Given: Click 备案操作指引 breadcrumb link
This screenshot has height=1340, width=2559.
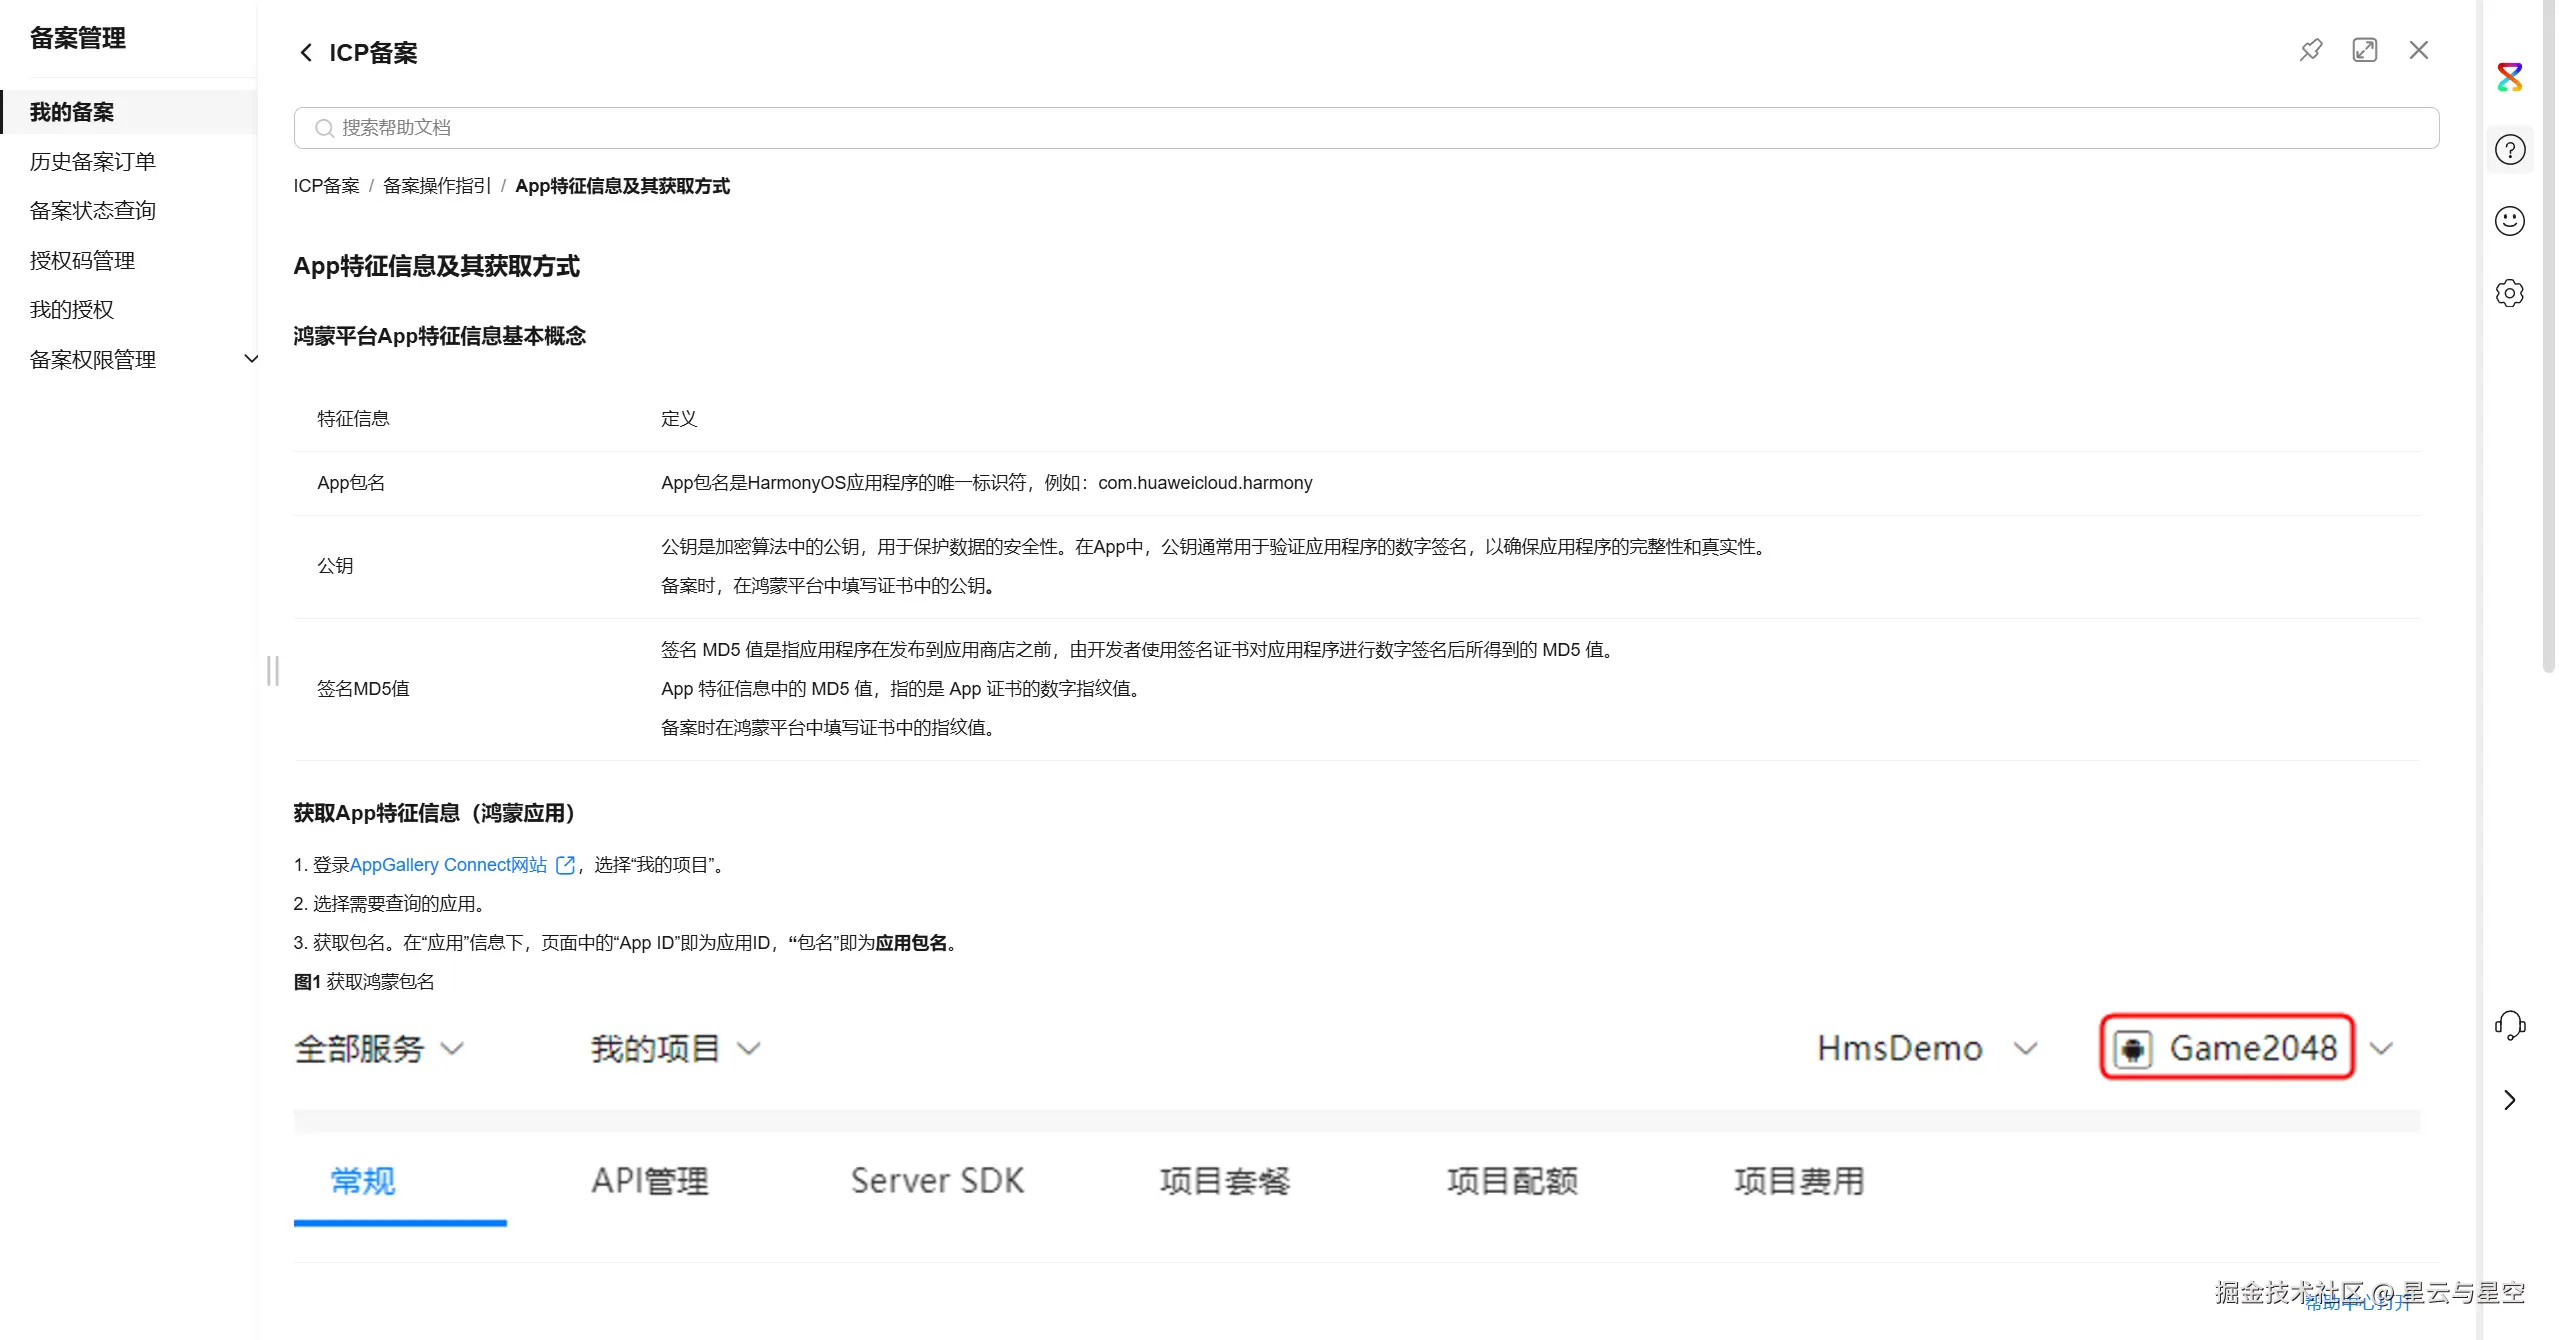Looking at the screenshot, I should (436, 186).
